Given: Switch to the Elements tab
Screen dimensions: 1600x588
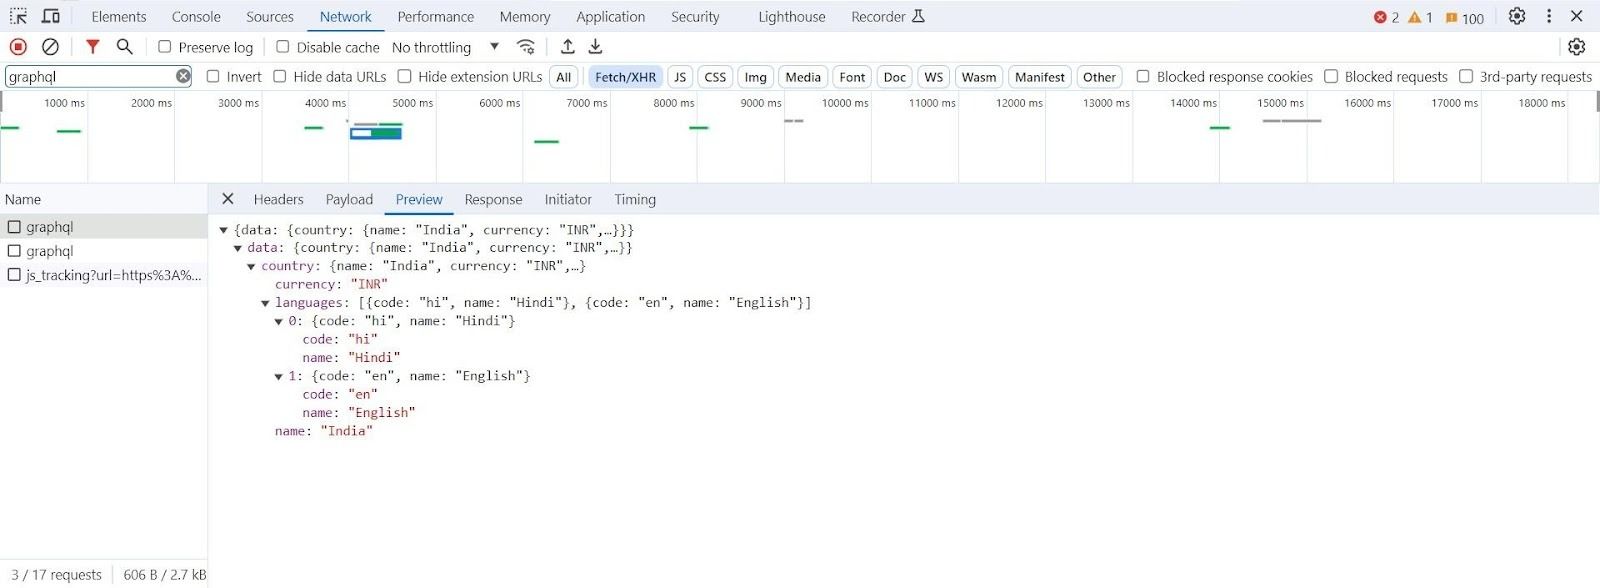Looking at the screenshot, I should (119, 17).
